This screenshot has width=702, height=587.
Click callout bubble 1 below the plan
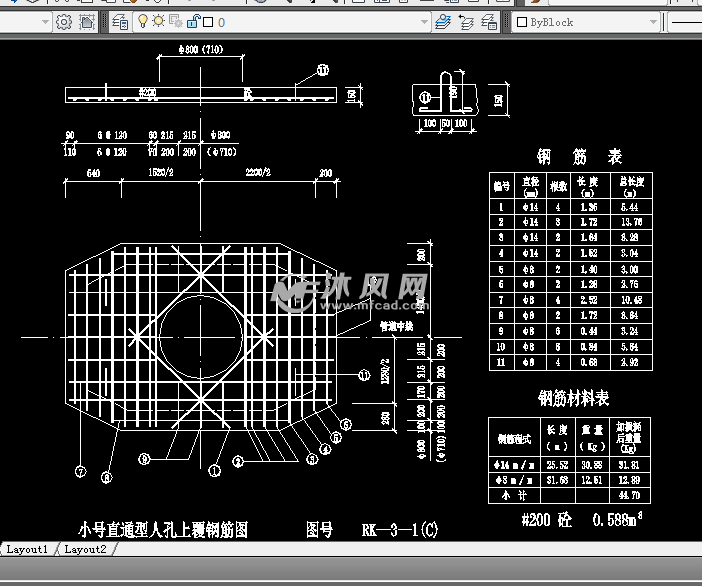pyautogui.click(x=215, y=471)
